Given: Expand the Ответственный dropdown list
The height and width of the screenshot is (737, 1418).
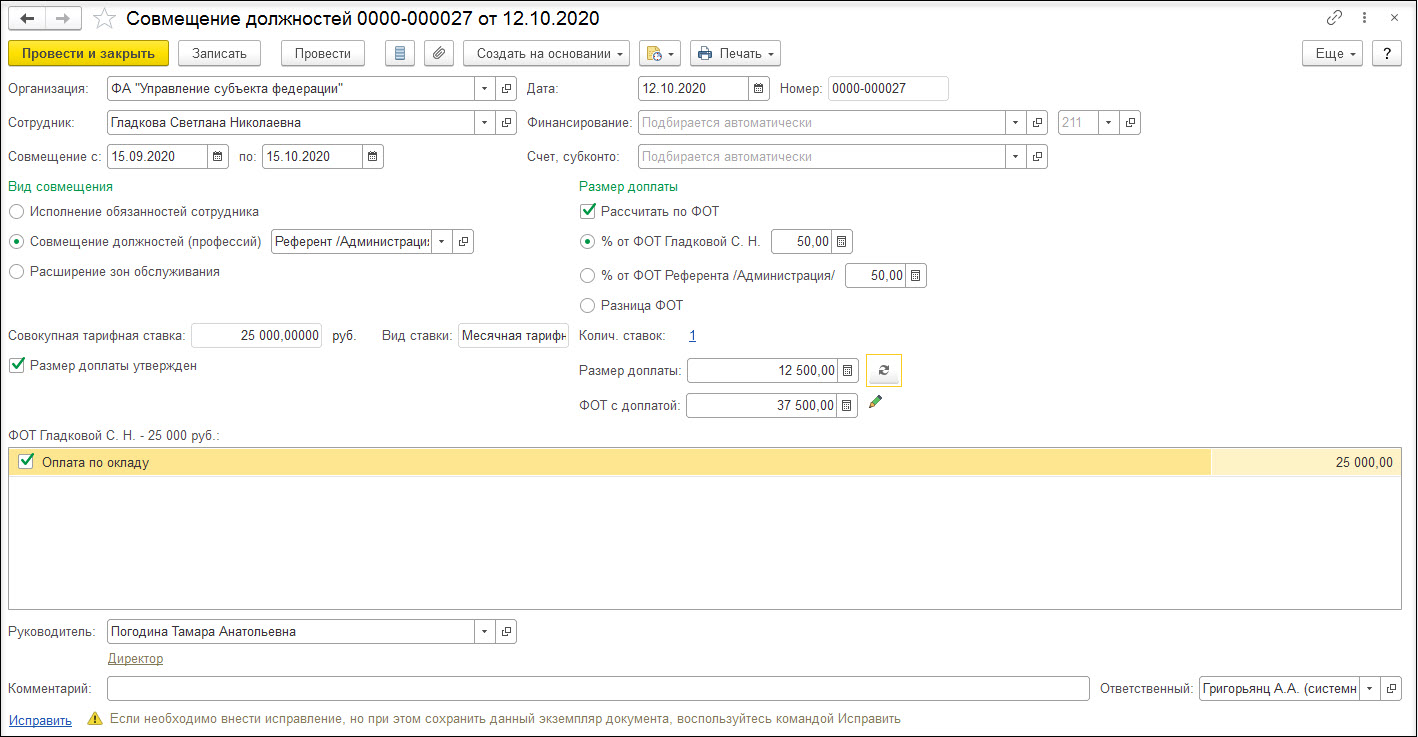Looking at the screenshot, I should (1370, 688).
